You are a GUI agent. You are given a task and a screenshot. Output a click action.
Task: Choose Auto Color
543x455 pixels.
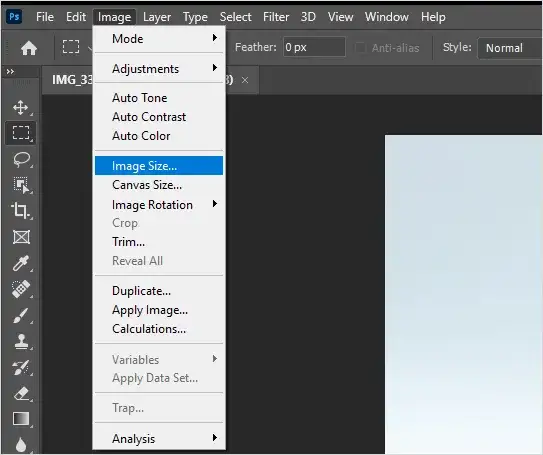(x=159, y=136)
